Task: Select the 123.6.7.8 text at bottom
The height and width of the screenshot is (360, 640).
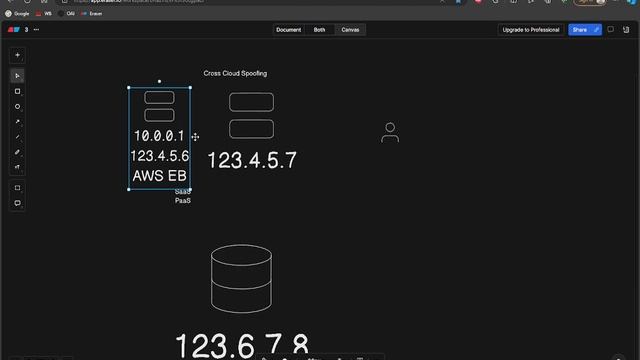Action: [x=242, y=345]
